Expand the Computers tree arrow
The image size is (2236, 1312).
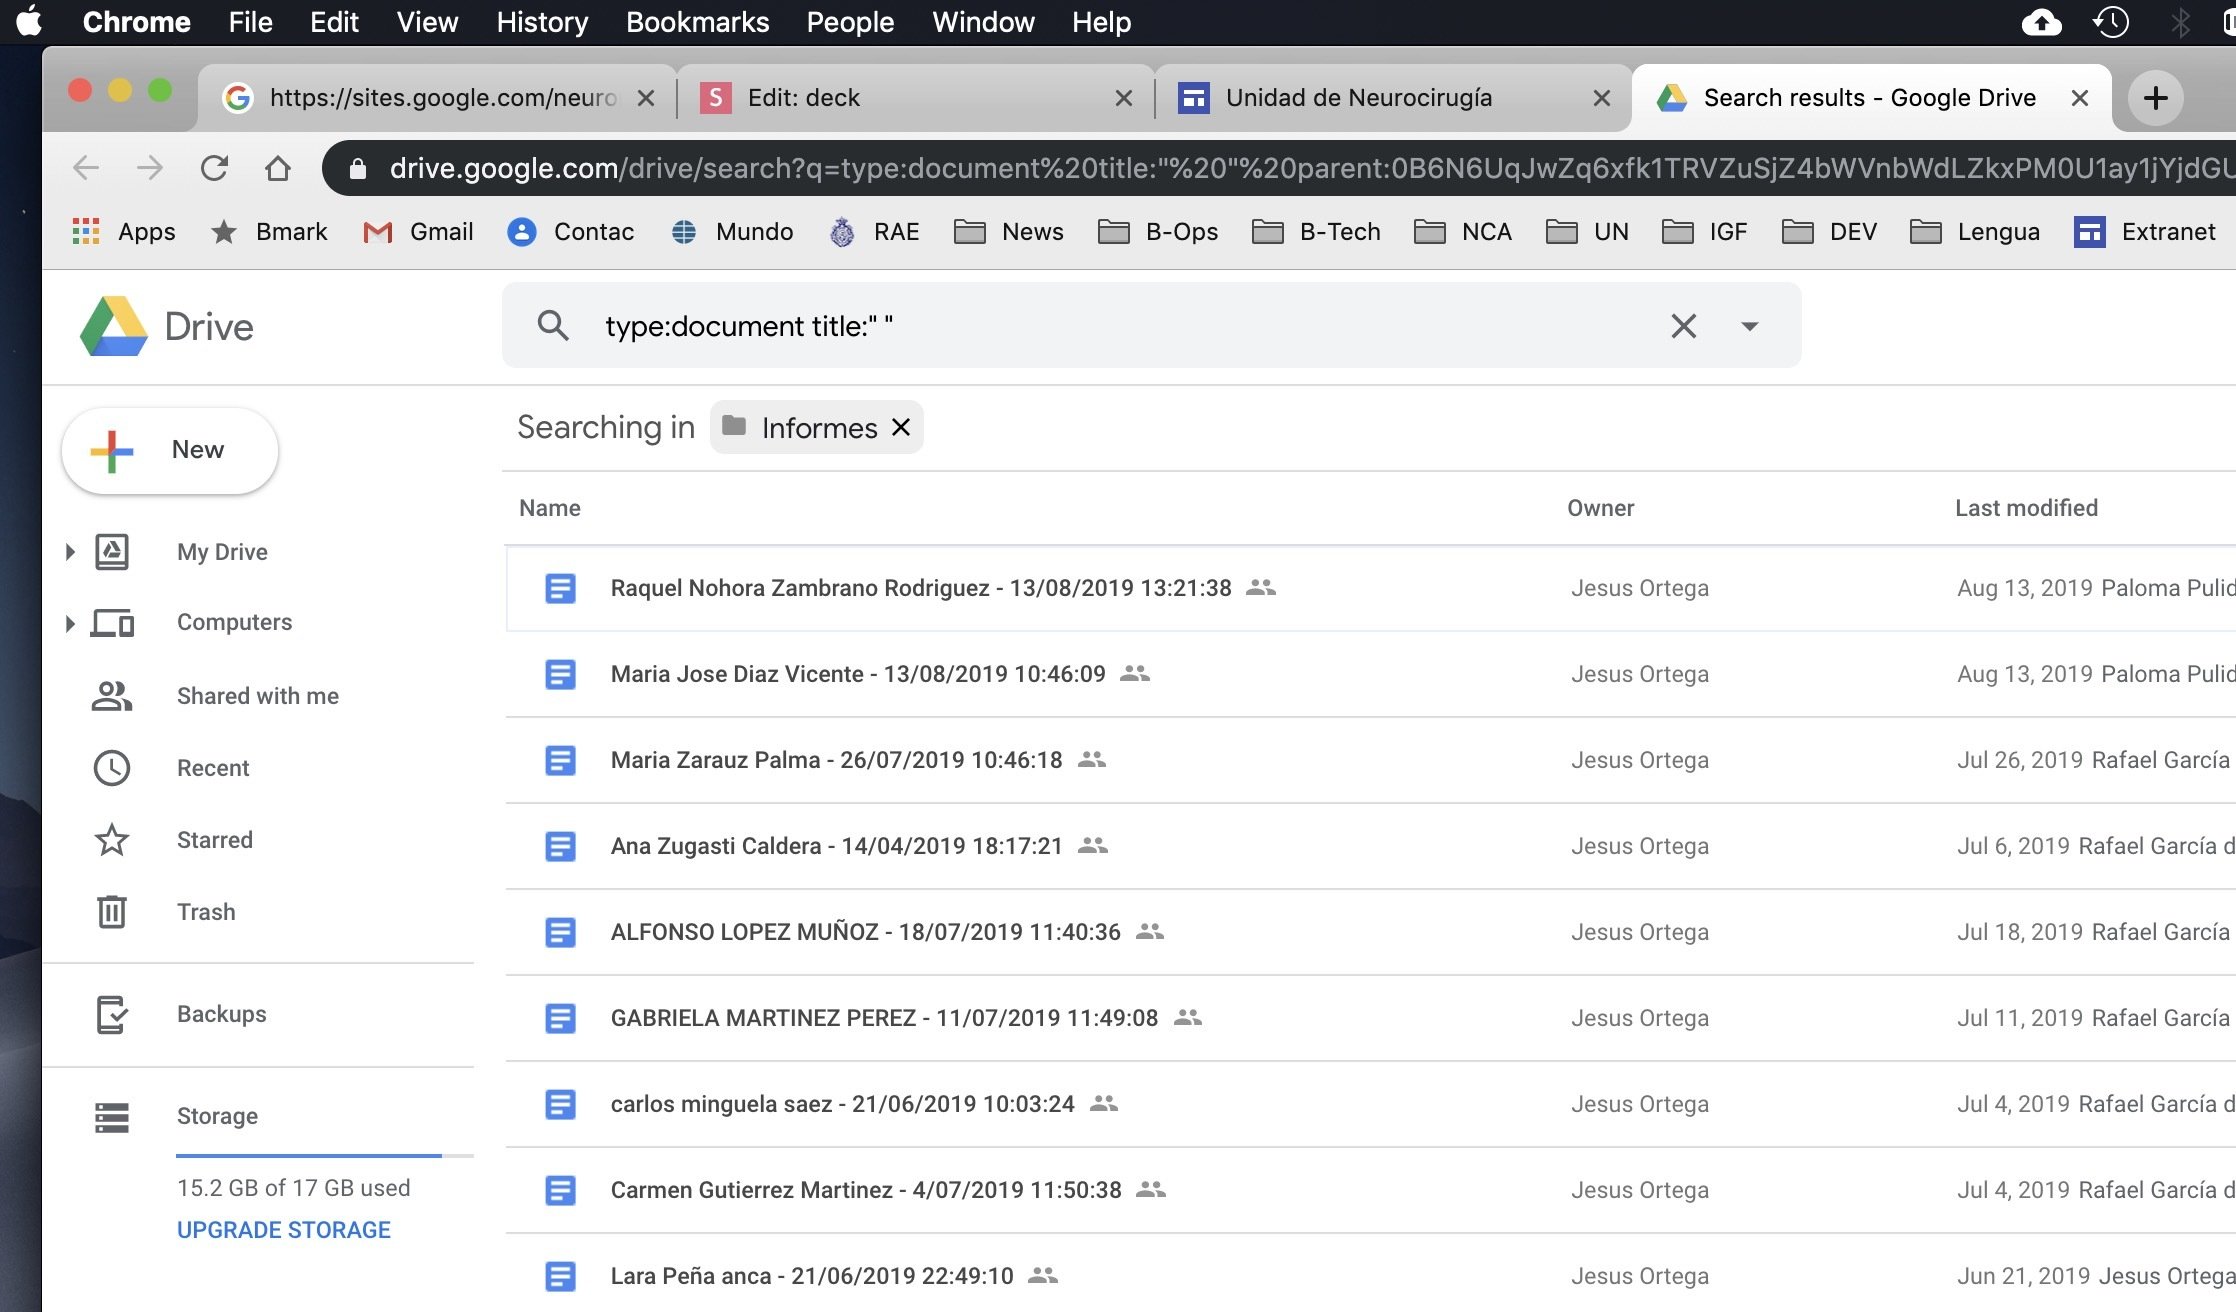pos(70,623)
